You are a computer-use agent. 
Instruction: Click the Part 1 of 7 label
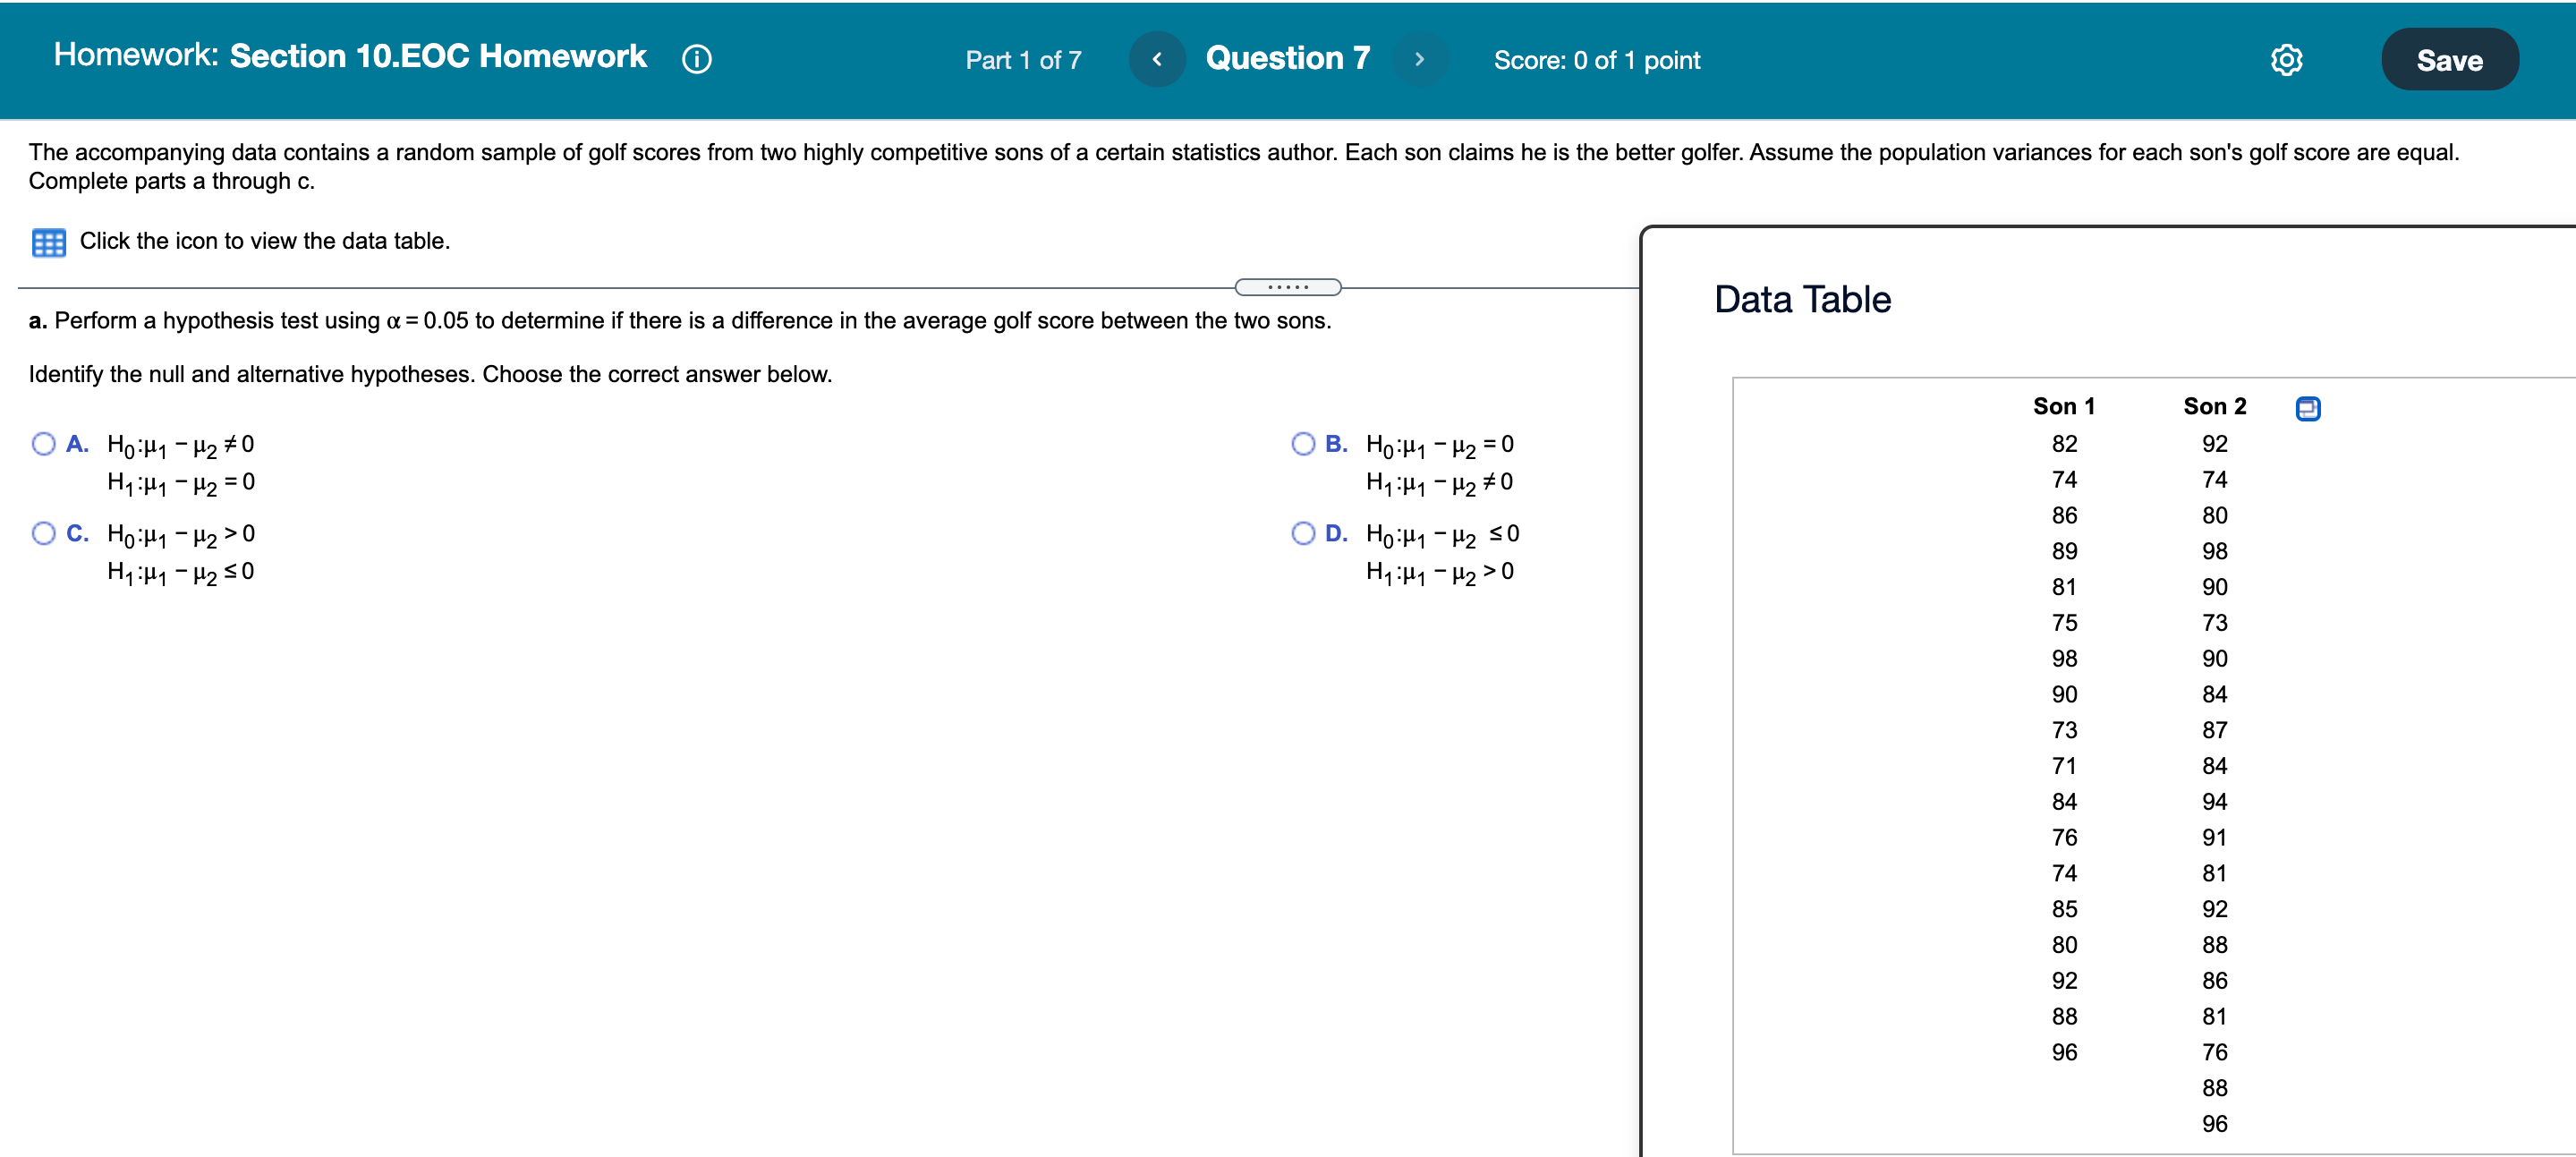tap(1022, 61)
